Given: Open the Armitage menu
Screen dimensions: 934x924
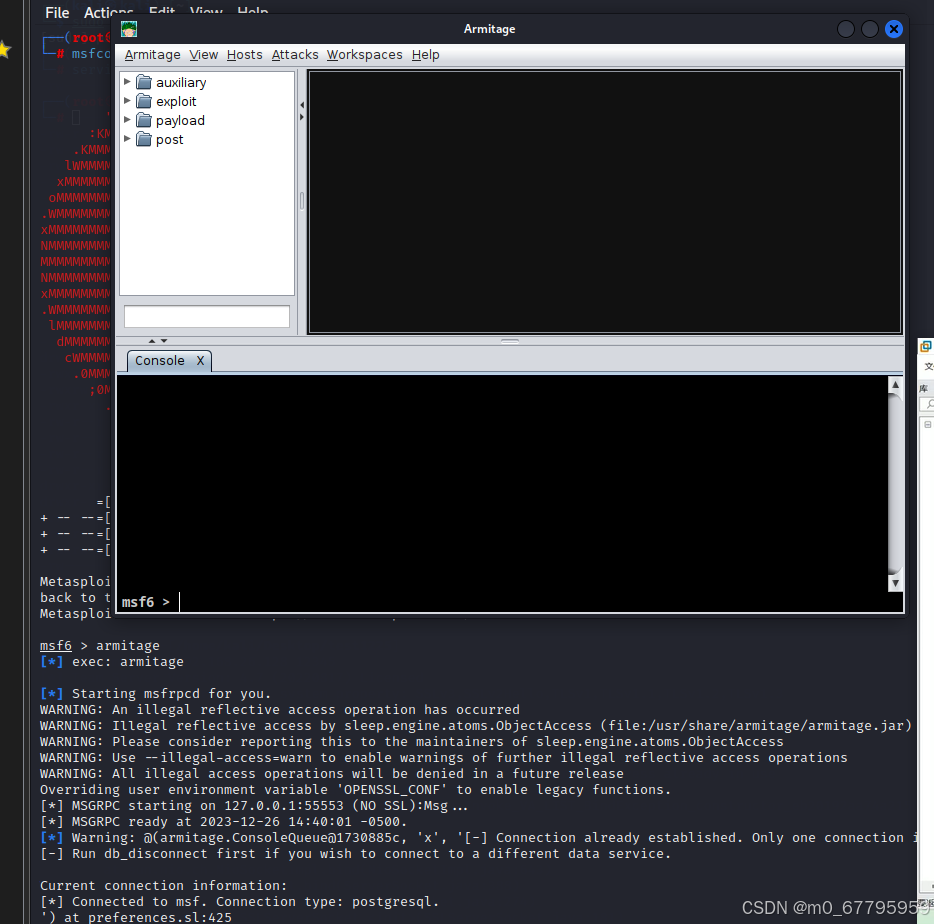Looking at the screenshot, I should tap(152, 55).
